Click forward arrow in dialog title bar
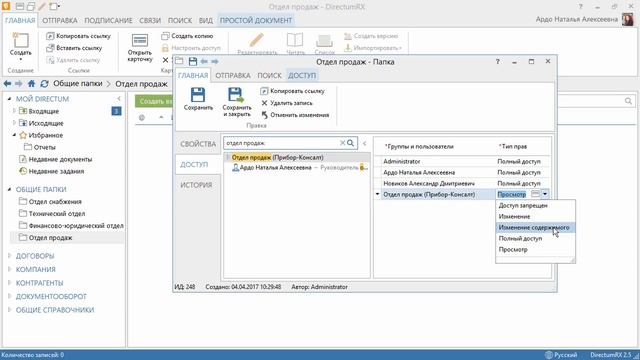This screenshot has height=360, width=640. 215,62
